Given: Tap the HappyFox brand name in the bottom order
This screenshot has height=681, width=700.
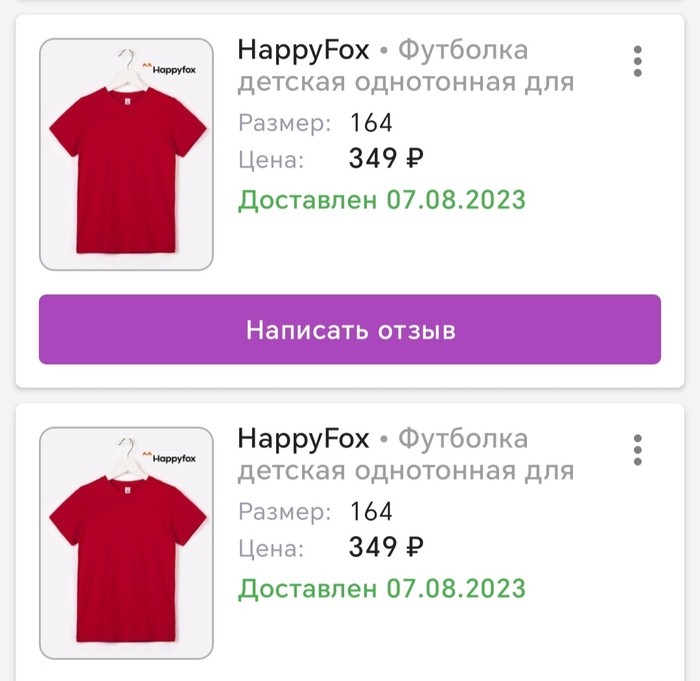Looking at the screenshot, I should click(303, 438).
